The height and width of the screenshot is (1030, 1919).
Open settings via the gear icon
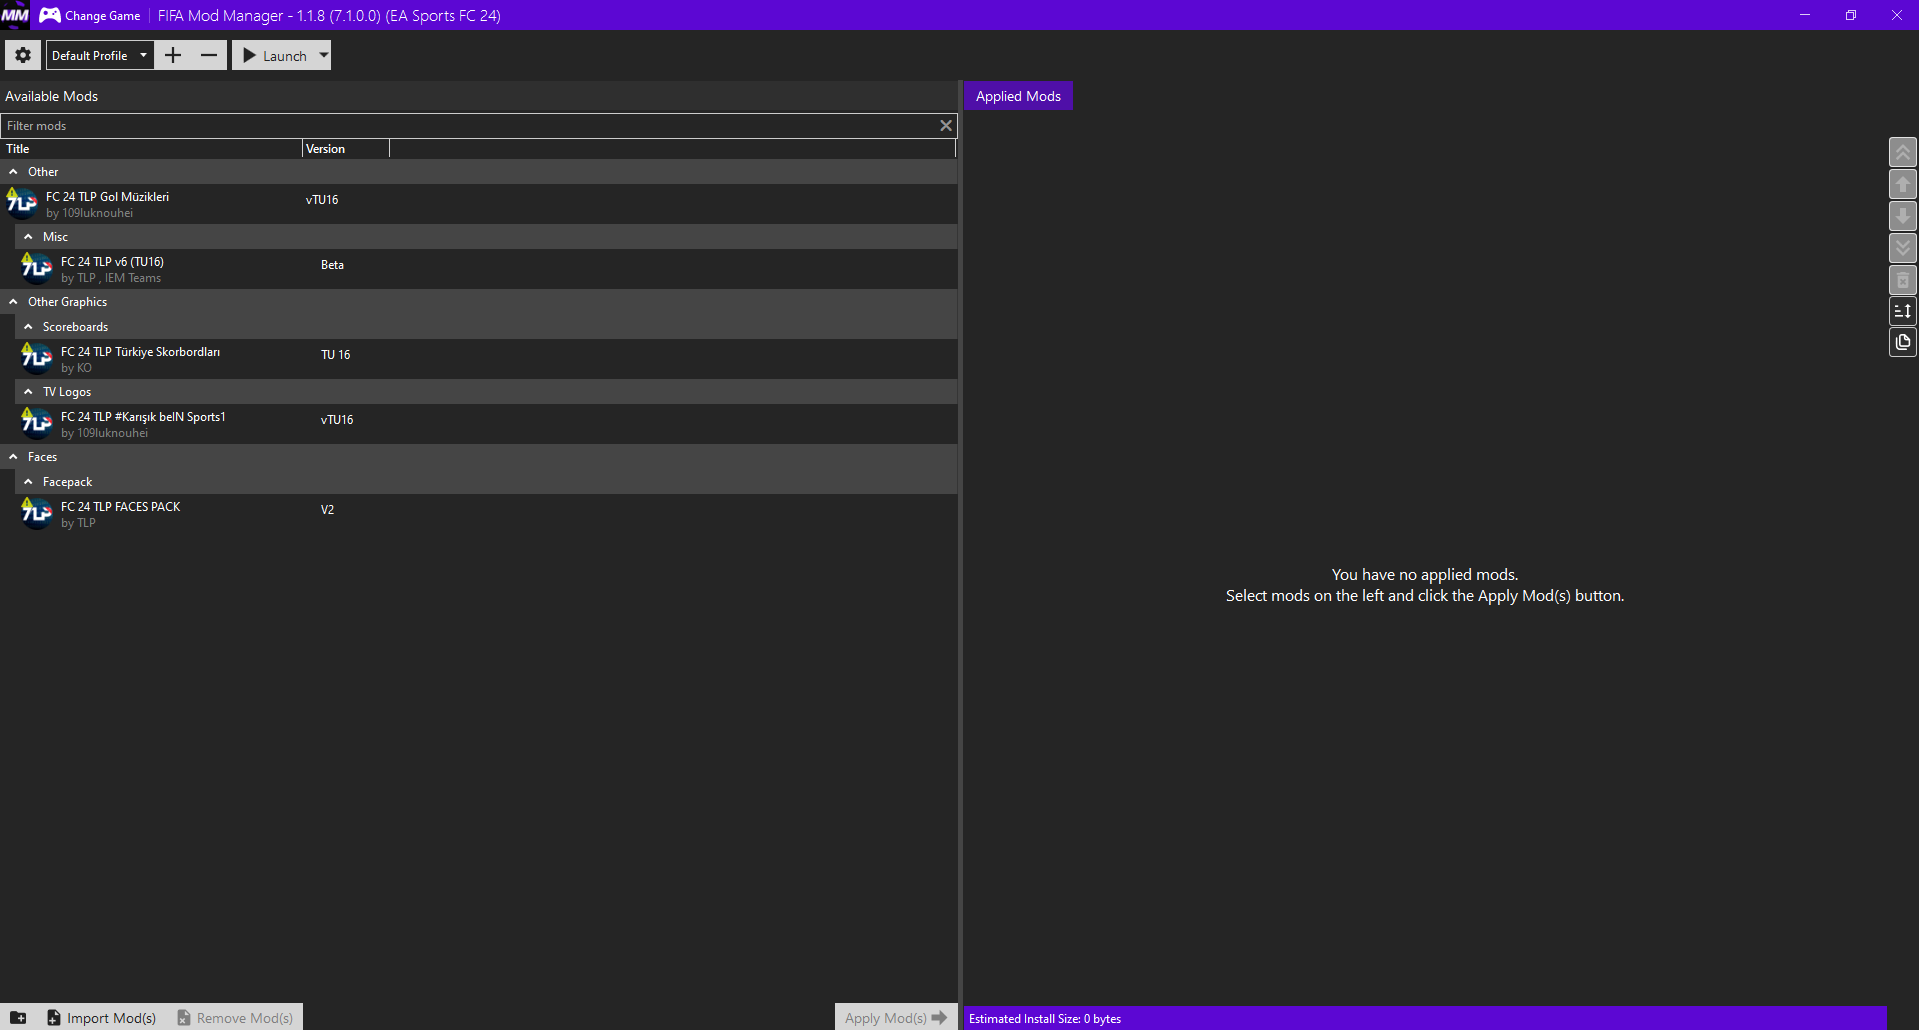[x=23, y=55]
